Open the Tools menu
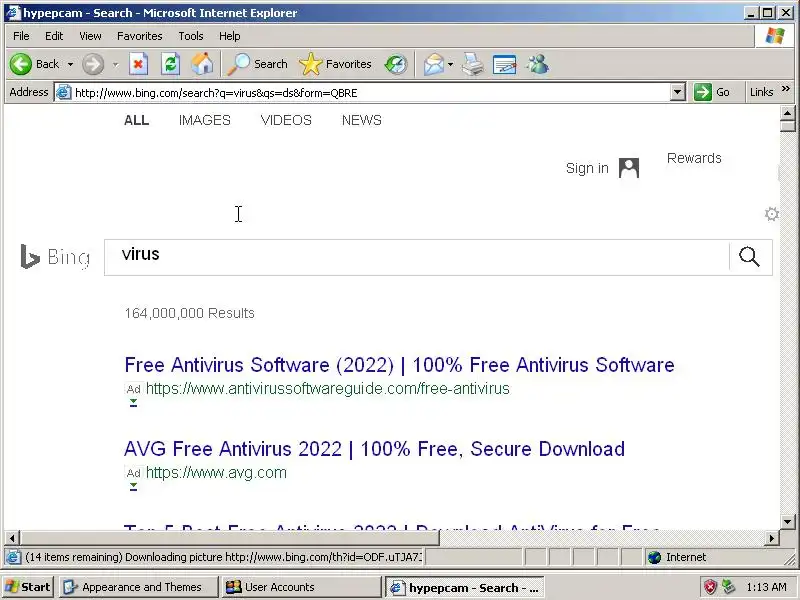This screenshot has width=800, height=600. pos(191,36)
